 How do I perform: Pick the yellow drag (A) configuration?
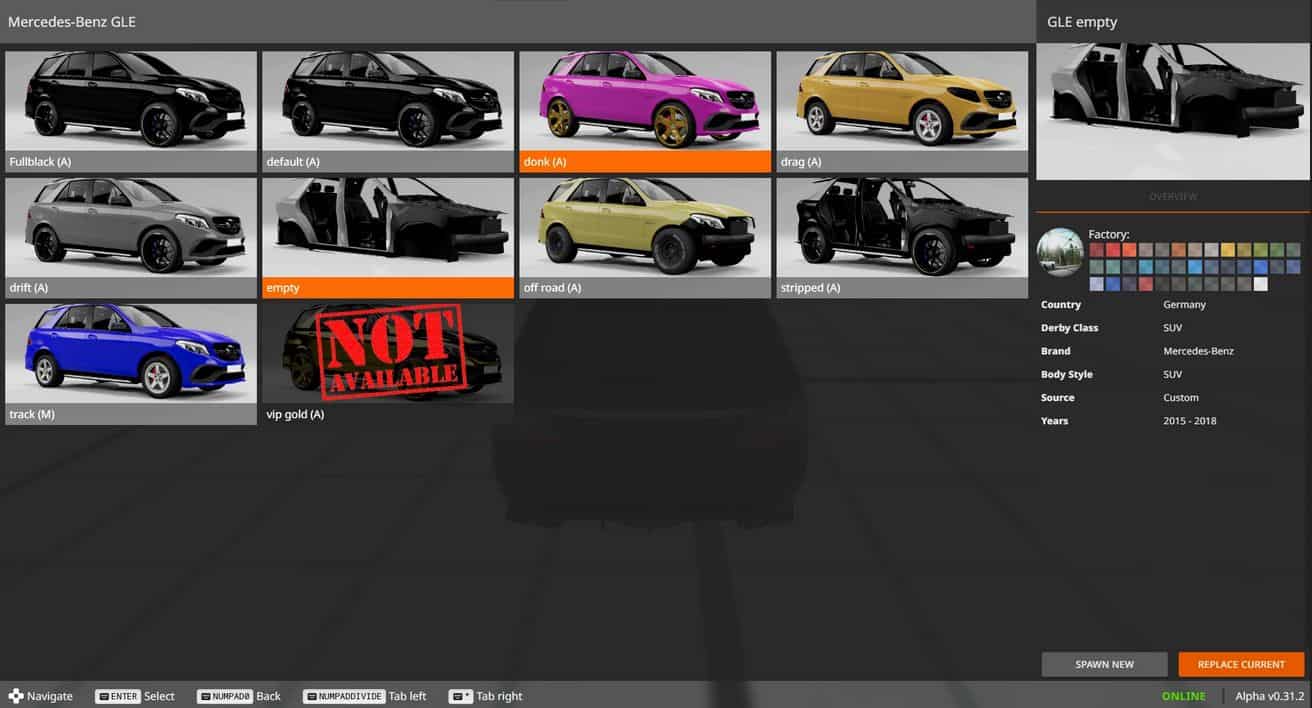(902, 111)
